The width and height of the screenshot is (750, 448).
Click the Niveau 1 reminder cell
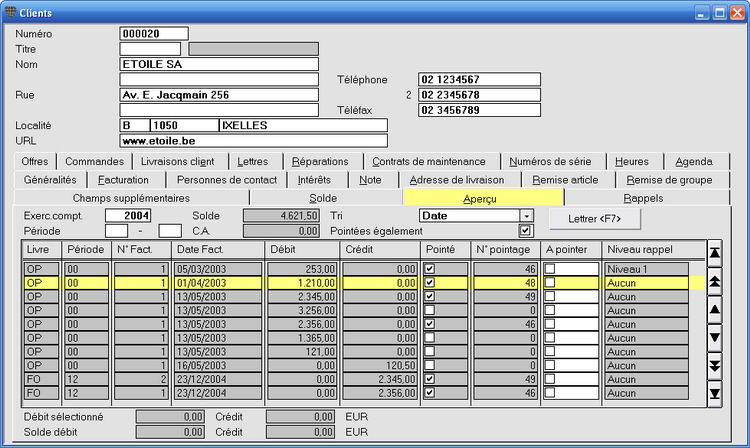pyautogui.click(x=647, y=269)
